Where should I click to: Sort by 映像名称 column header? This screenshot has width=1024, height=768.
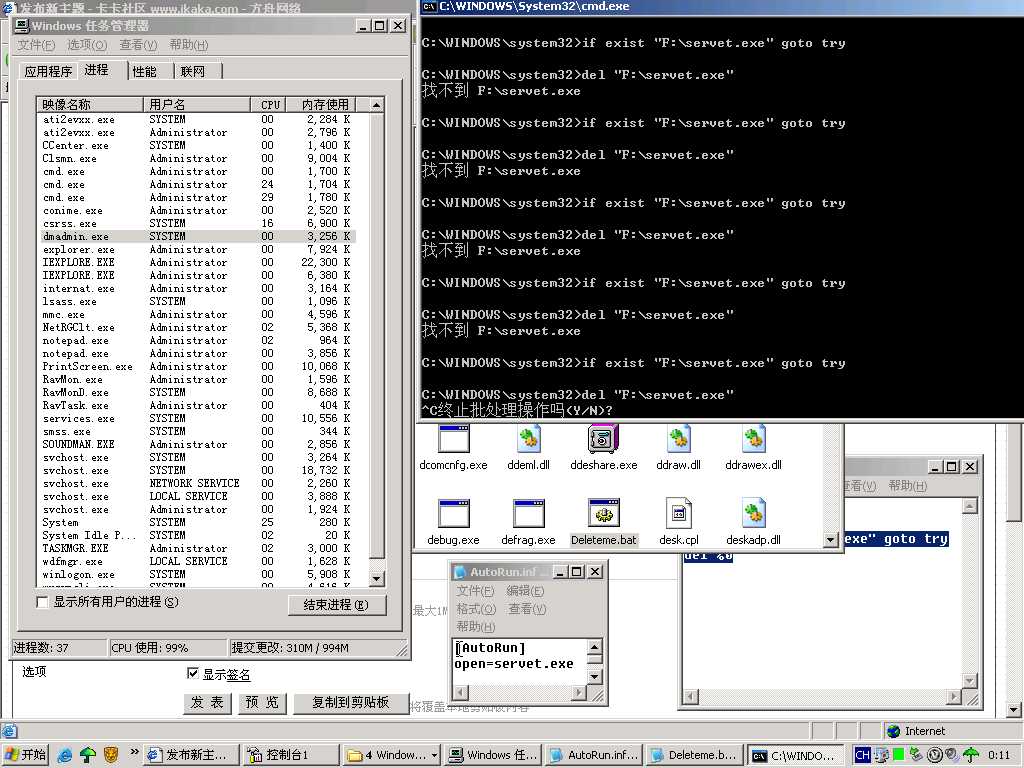[x=89, y=104]
